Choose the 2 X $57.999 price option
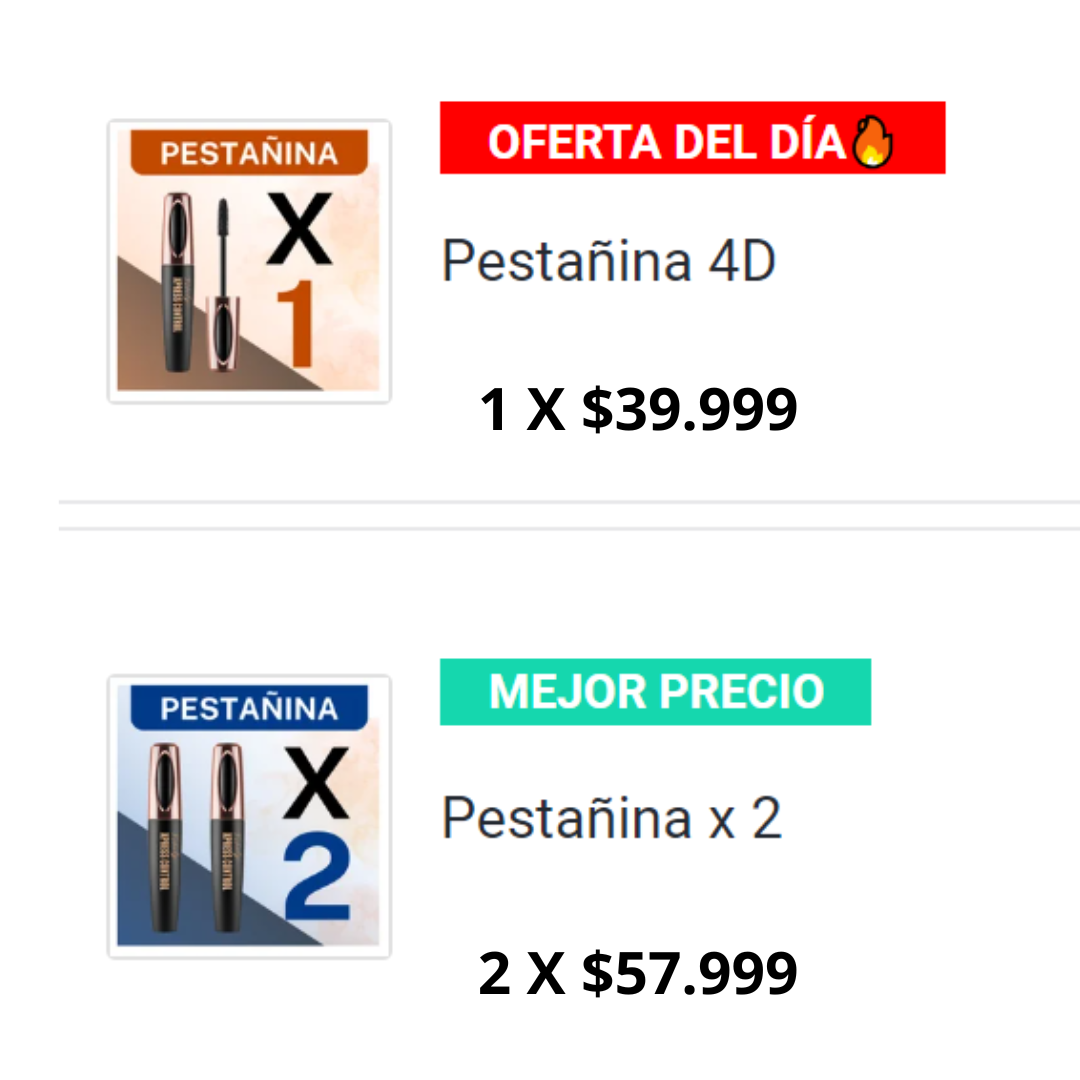The width and height of the screenshot is (1080, 1080). pos(638,973)
